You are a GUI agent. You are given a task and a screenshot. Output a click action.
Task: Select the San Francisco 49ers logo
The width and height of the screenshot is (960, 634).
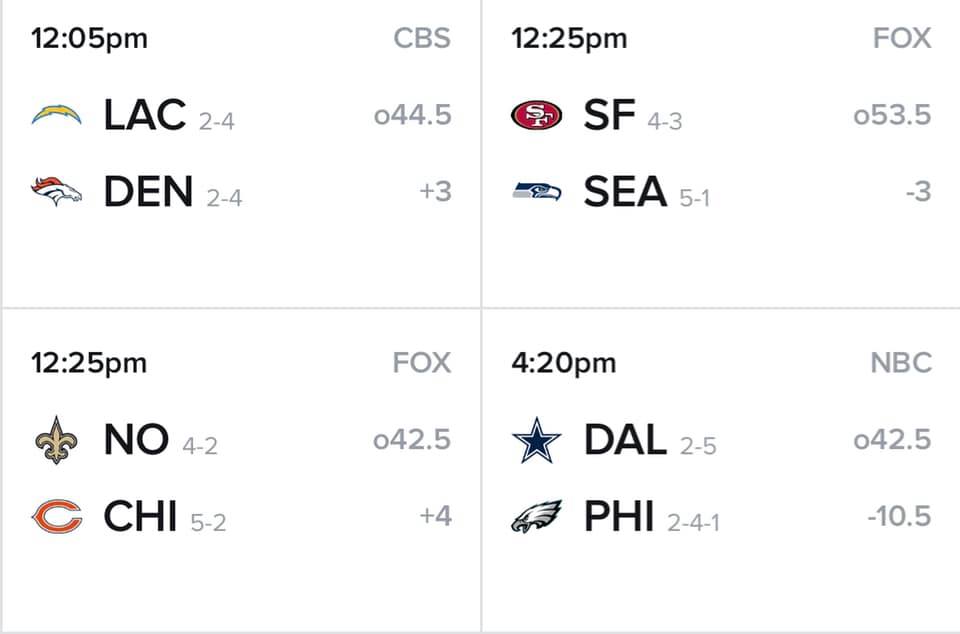[536, 115]
